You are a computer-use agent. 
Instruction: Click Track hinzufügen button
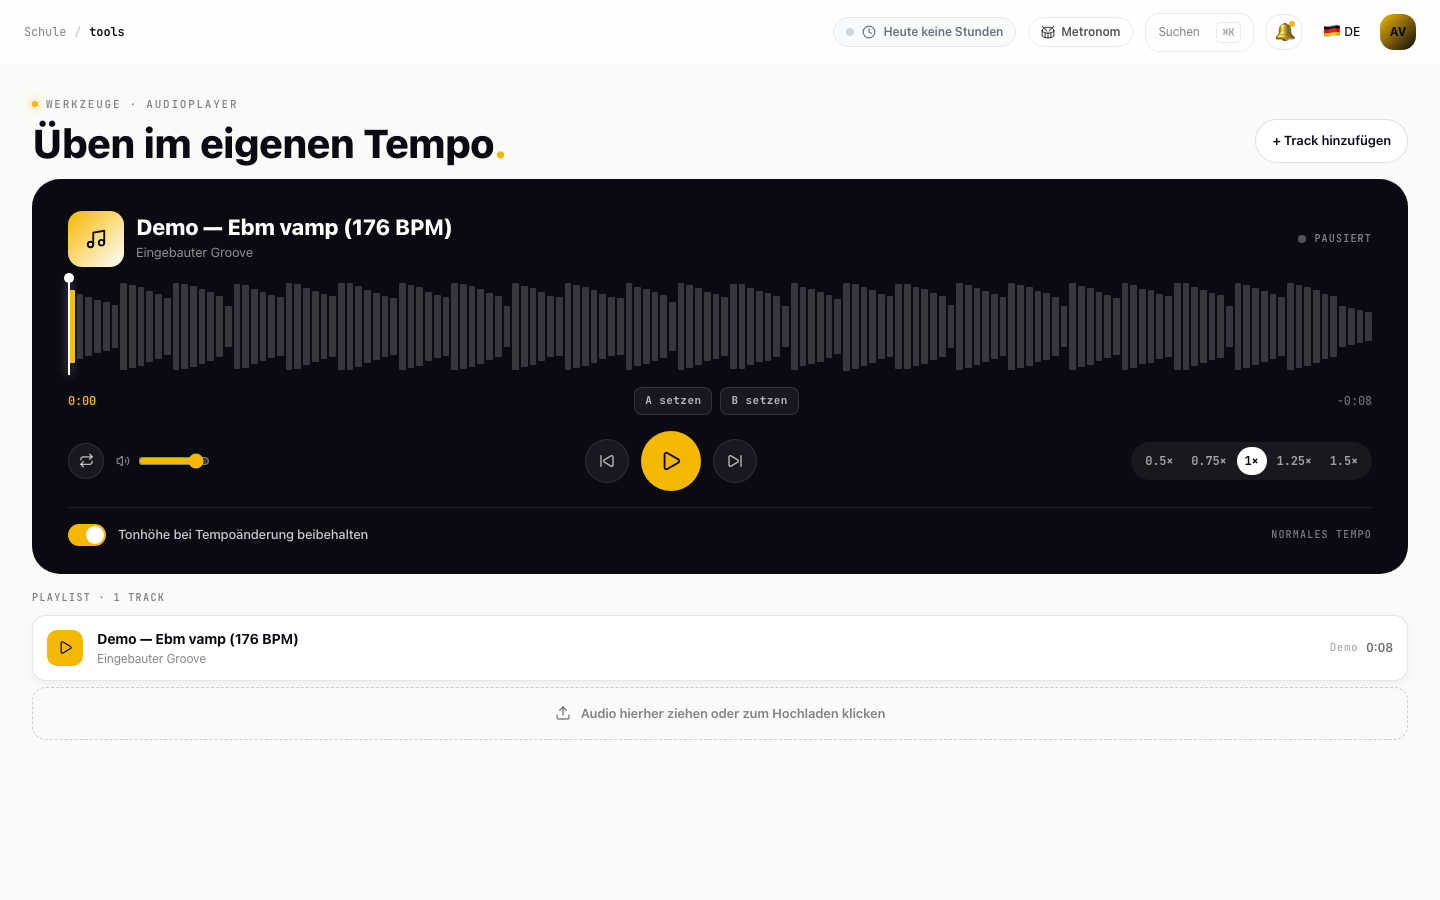coord(1331,141)
